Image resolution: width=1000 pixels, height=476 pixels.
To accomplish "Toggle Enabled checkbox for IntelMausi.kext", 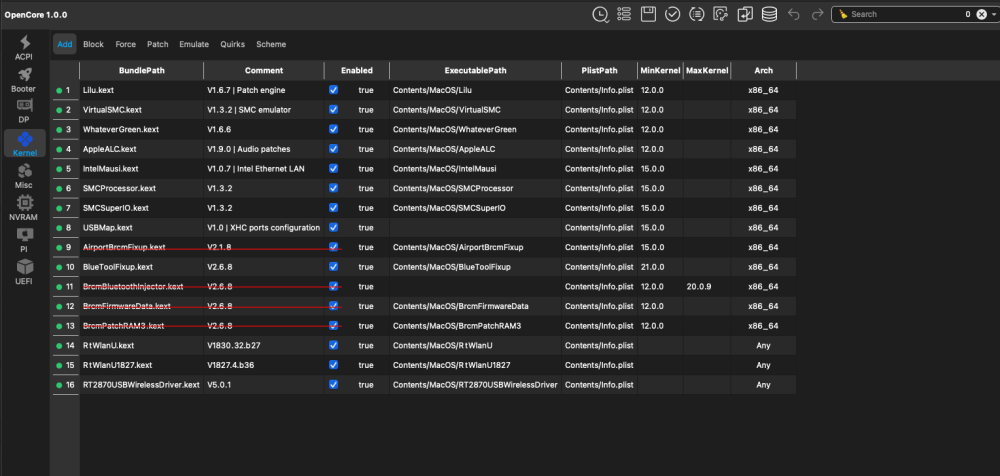I will (x=334, y=168).
